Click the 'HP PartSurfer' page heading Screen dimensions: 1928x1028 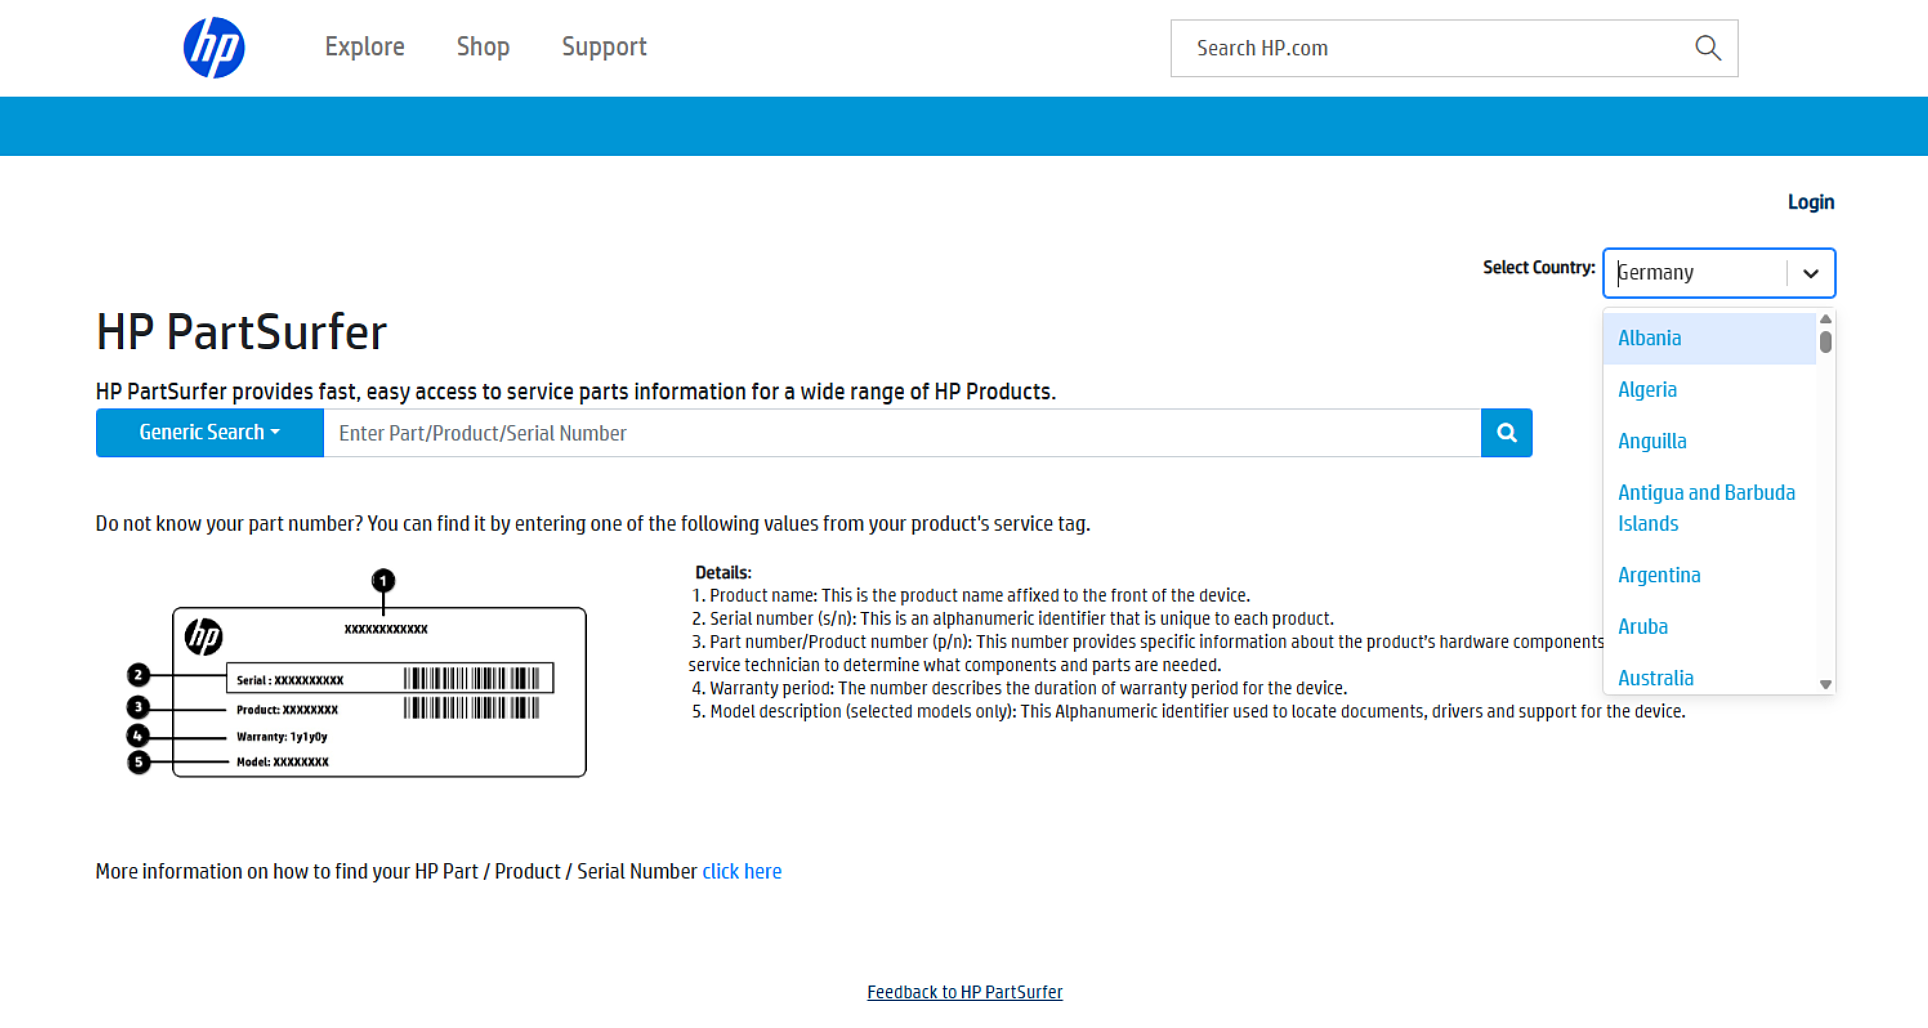tap(241, 332)
